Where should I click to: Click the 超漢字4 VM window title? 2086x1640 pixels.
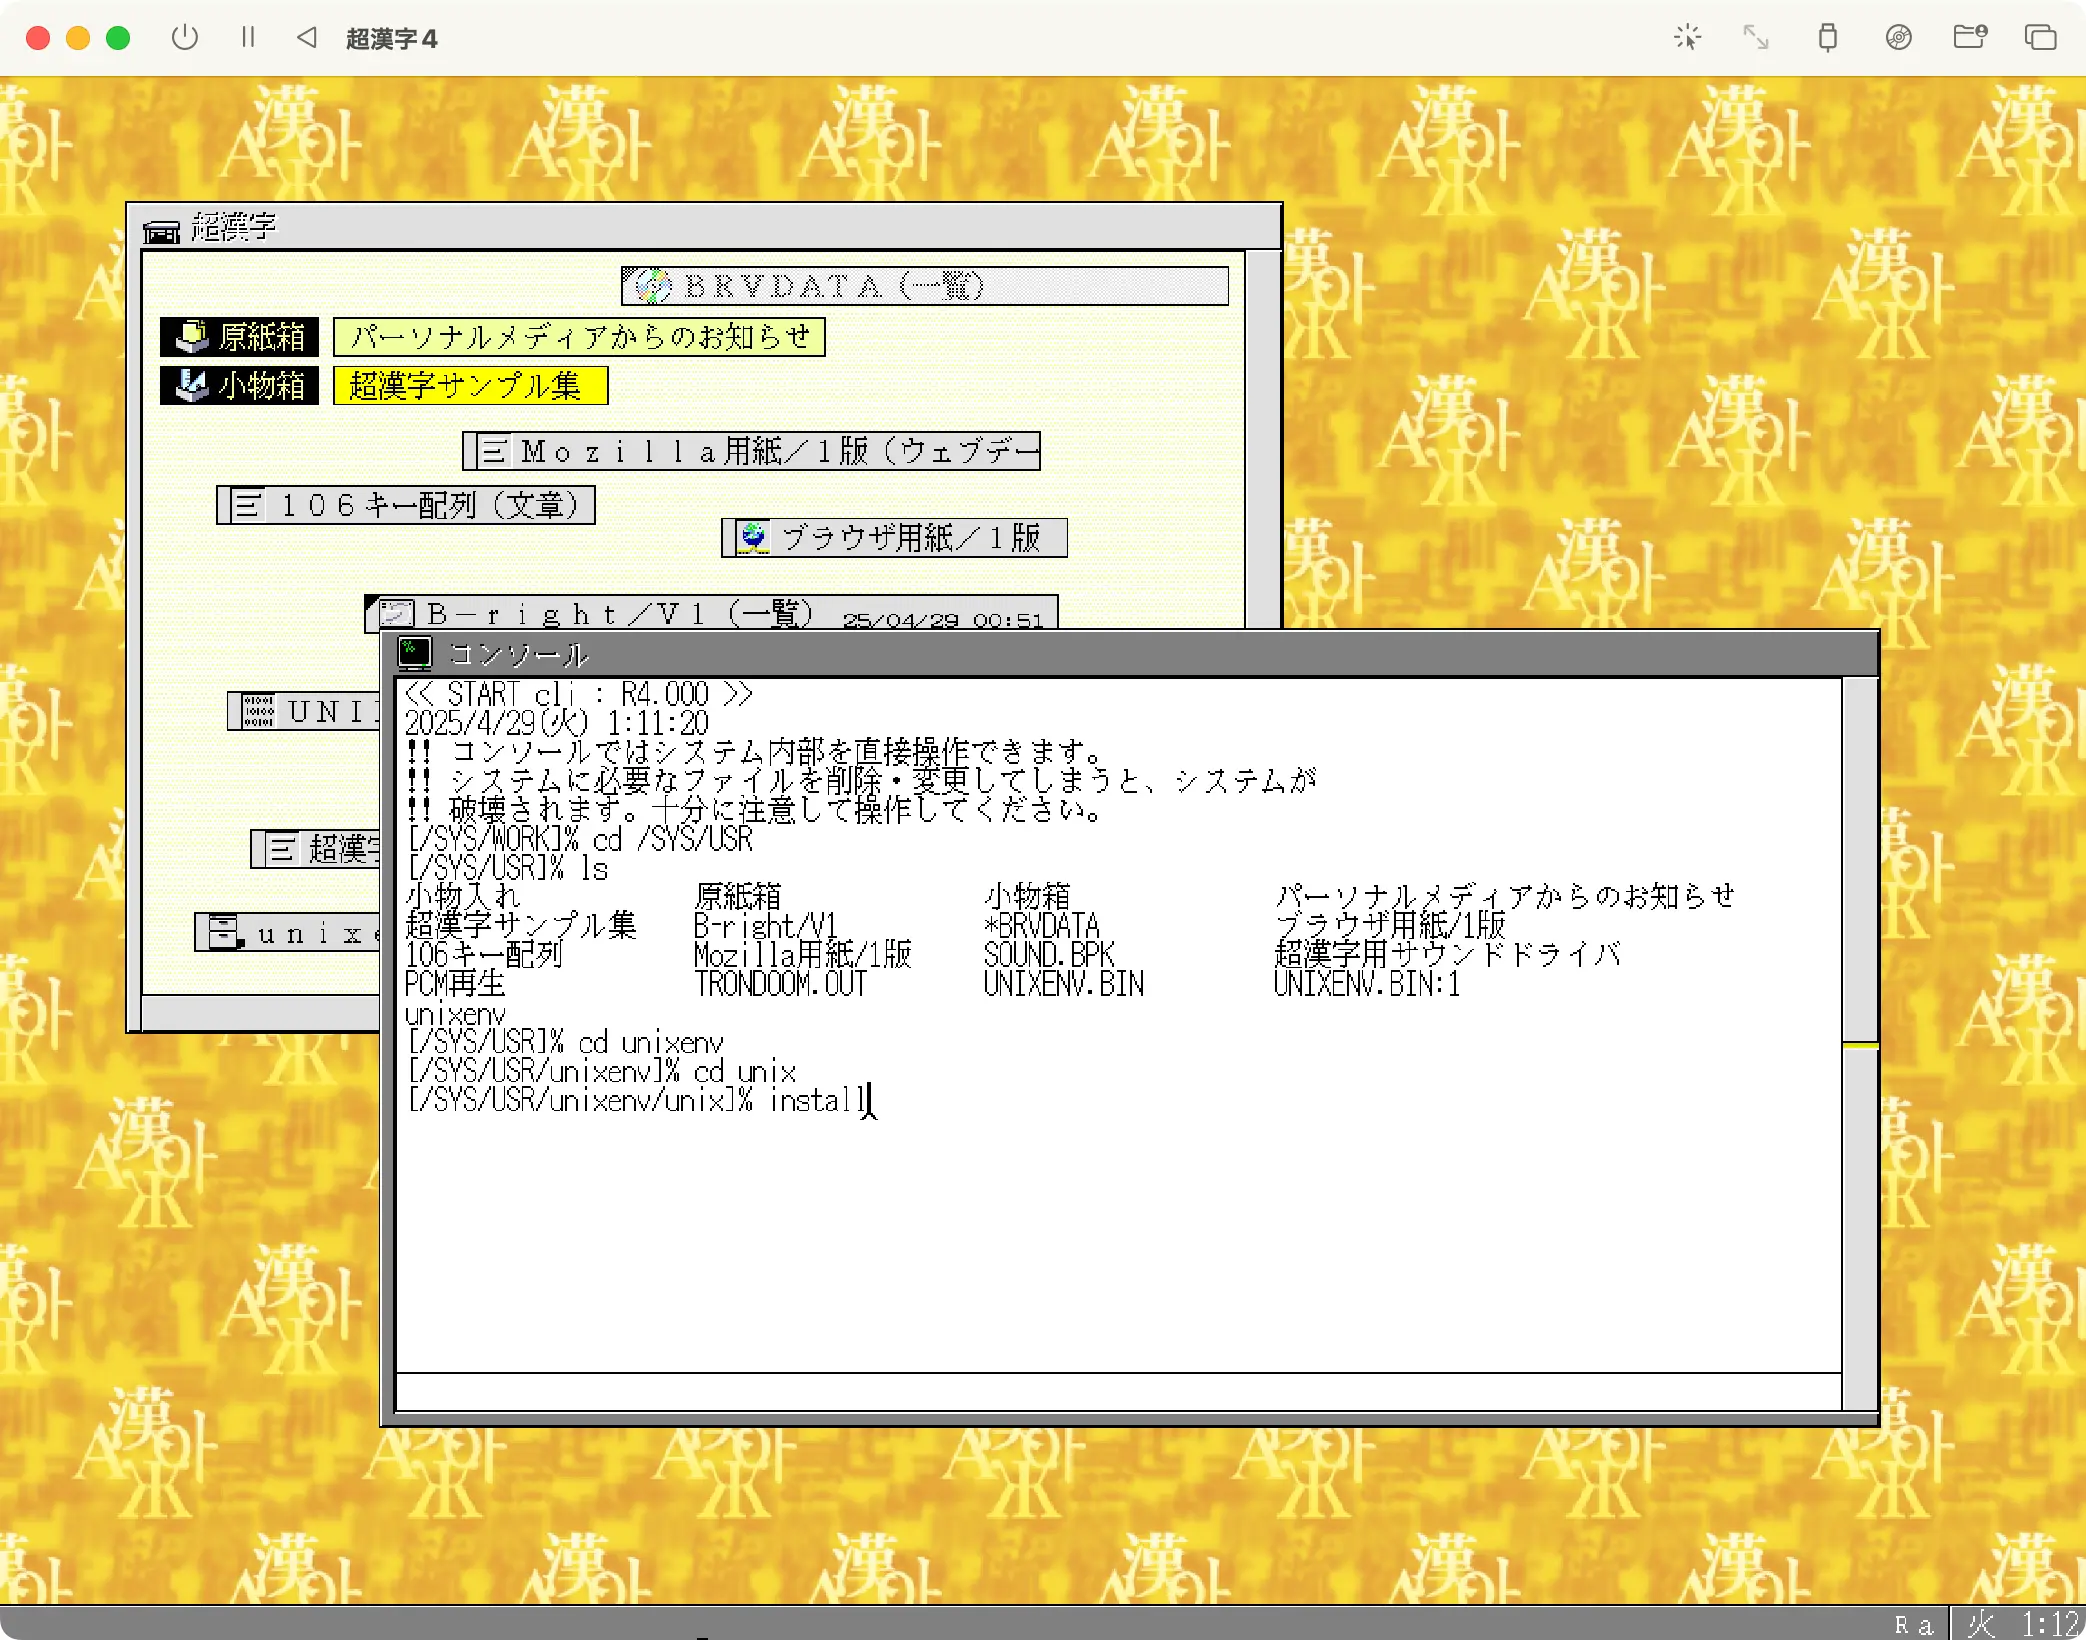tap(391, 39)
